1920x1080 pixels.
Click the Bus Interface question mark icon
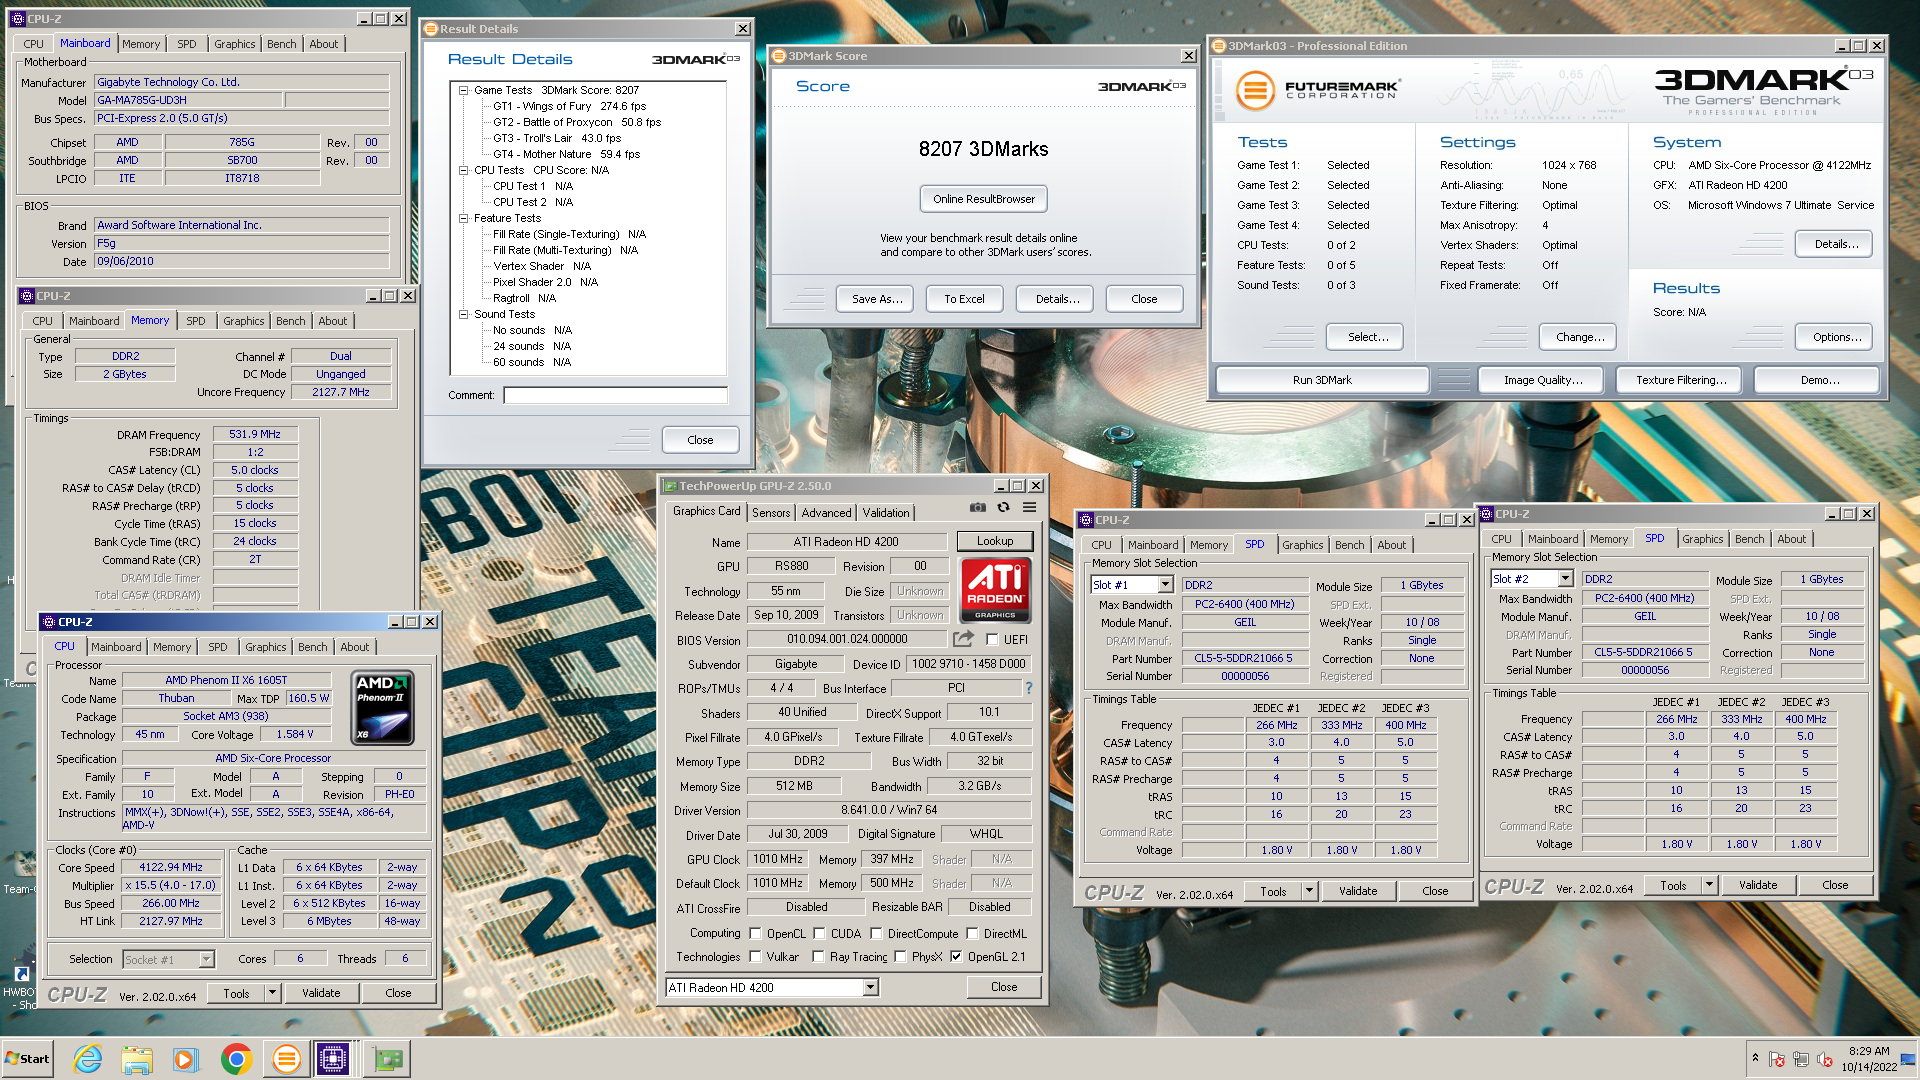[1028, 688]
